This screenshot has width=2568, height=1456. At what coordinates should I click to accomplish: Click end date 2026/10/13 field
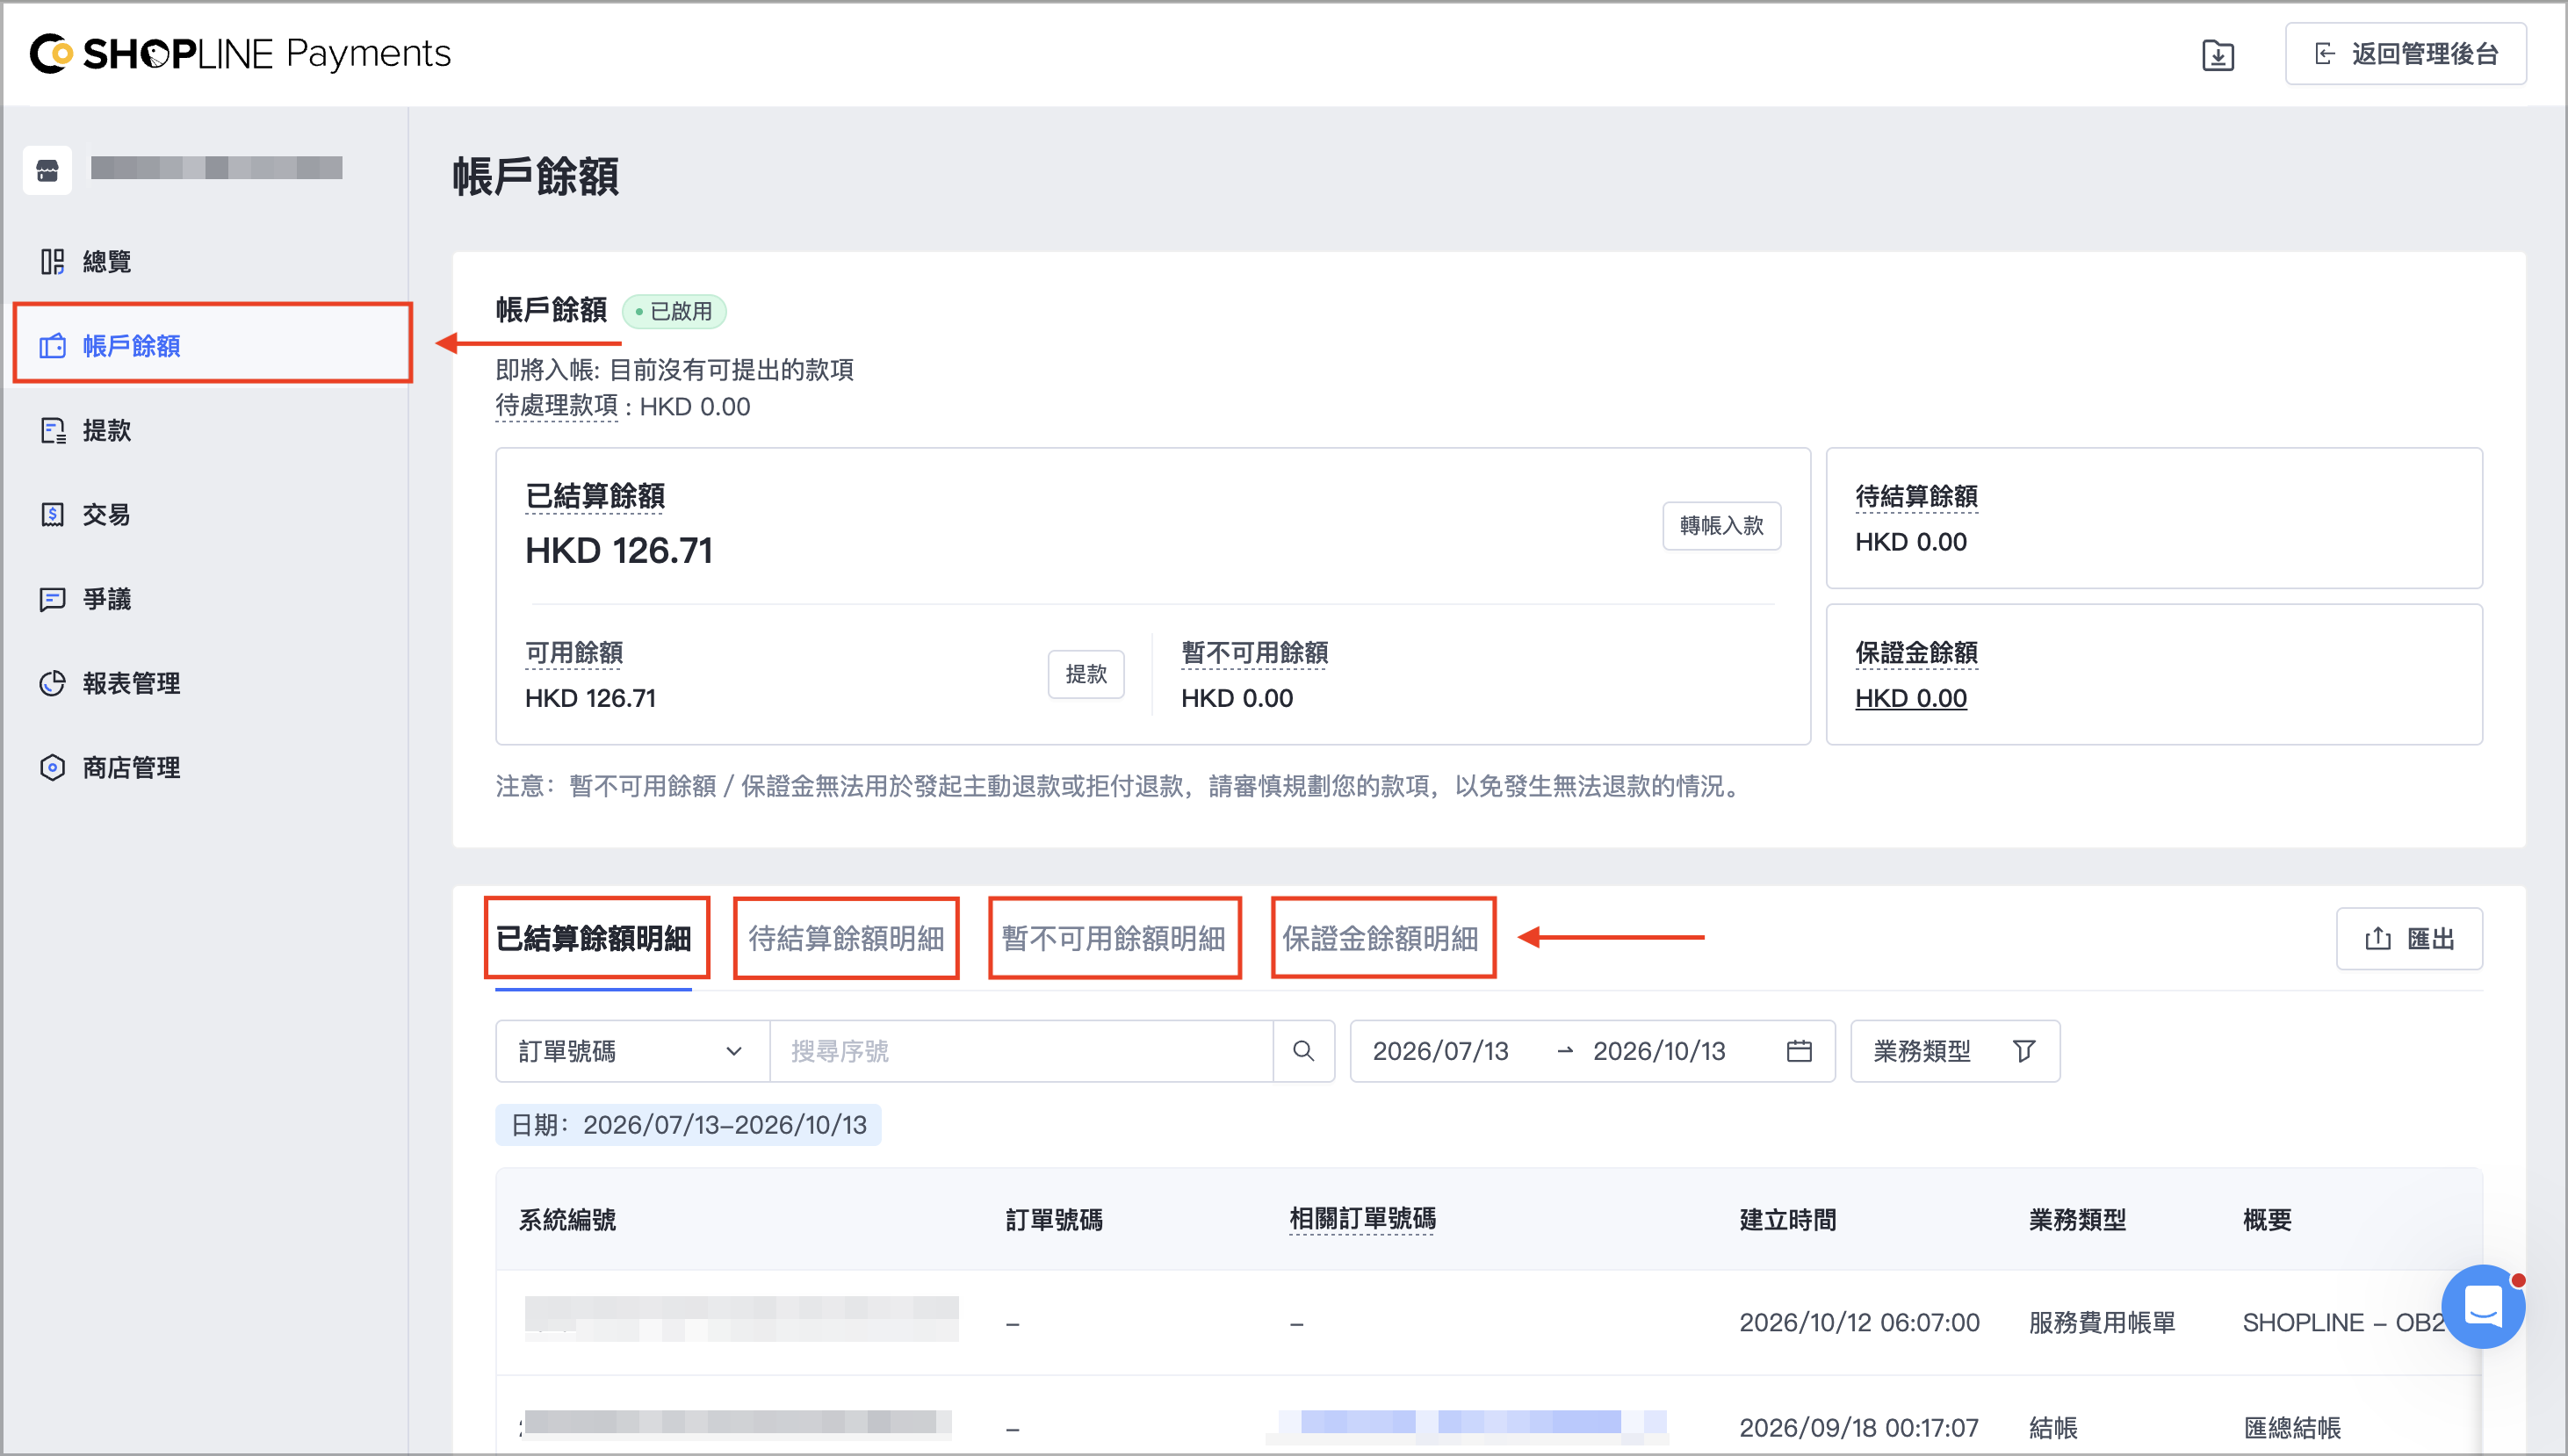pos(1659,1051)
